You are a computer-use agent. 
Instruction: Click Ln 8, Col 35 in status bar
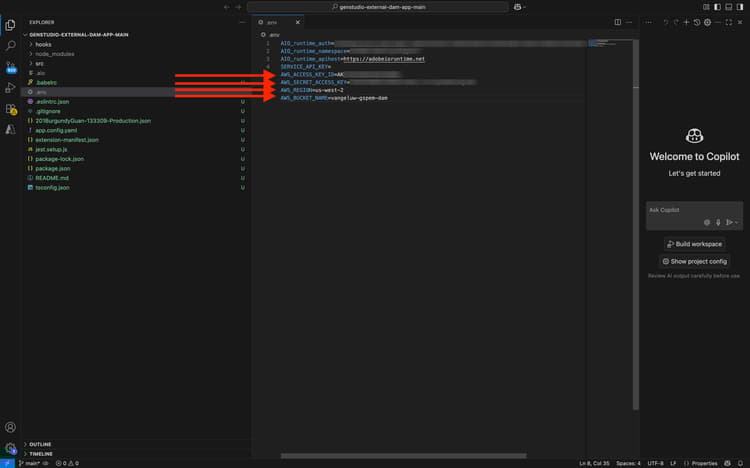pos(594,463)
